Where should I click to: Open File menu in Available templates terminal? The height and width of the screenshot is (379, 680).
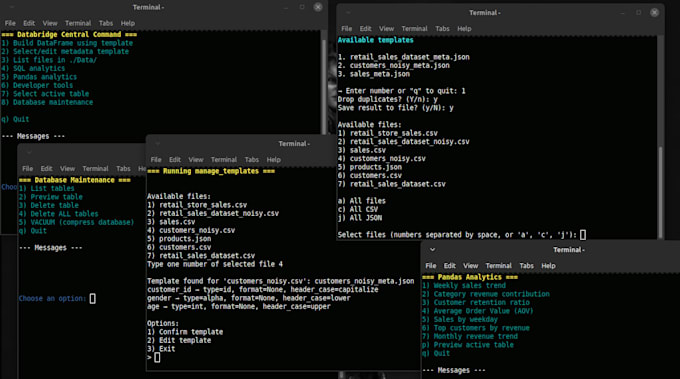(347, 29)
